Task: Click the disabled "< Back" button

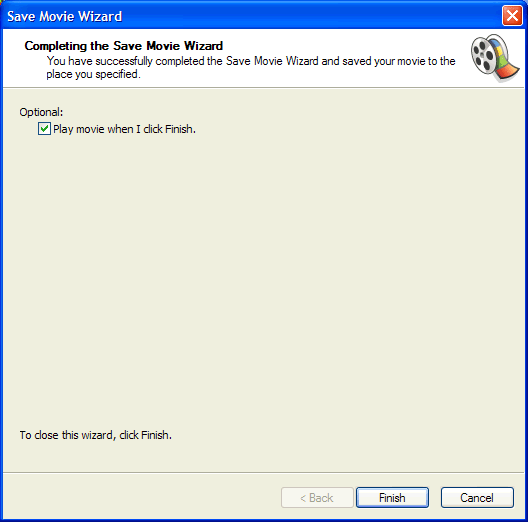Action: click(x=317, y=497)
